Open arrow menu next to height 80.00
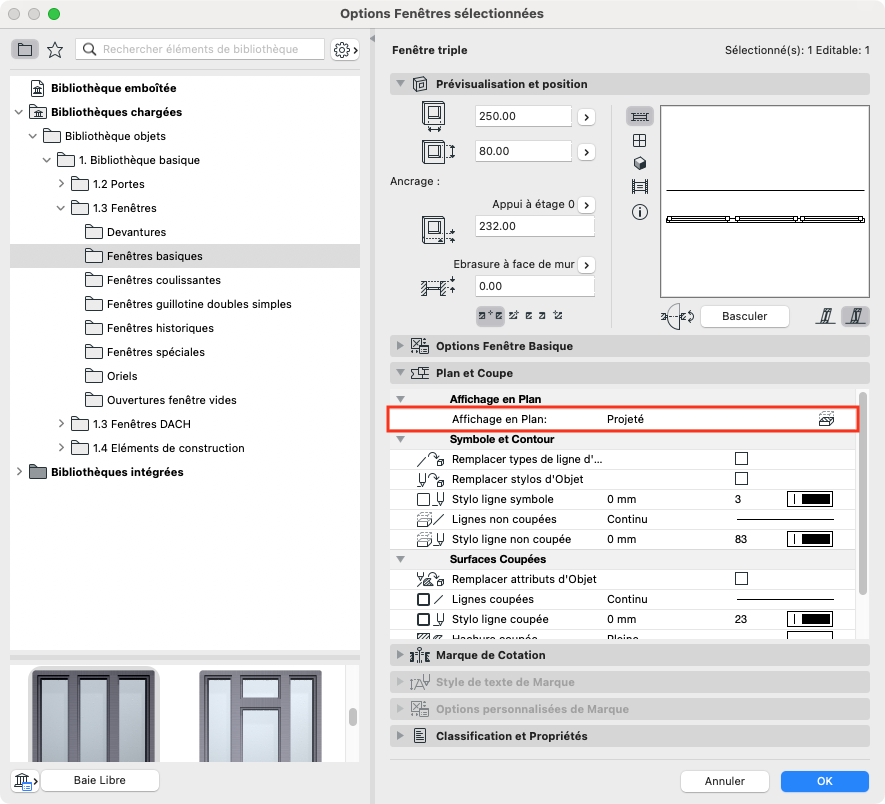This screenshot has width=885, height=804. pyautogui.click(x=587, y=152)
